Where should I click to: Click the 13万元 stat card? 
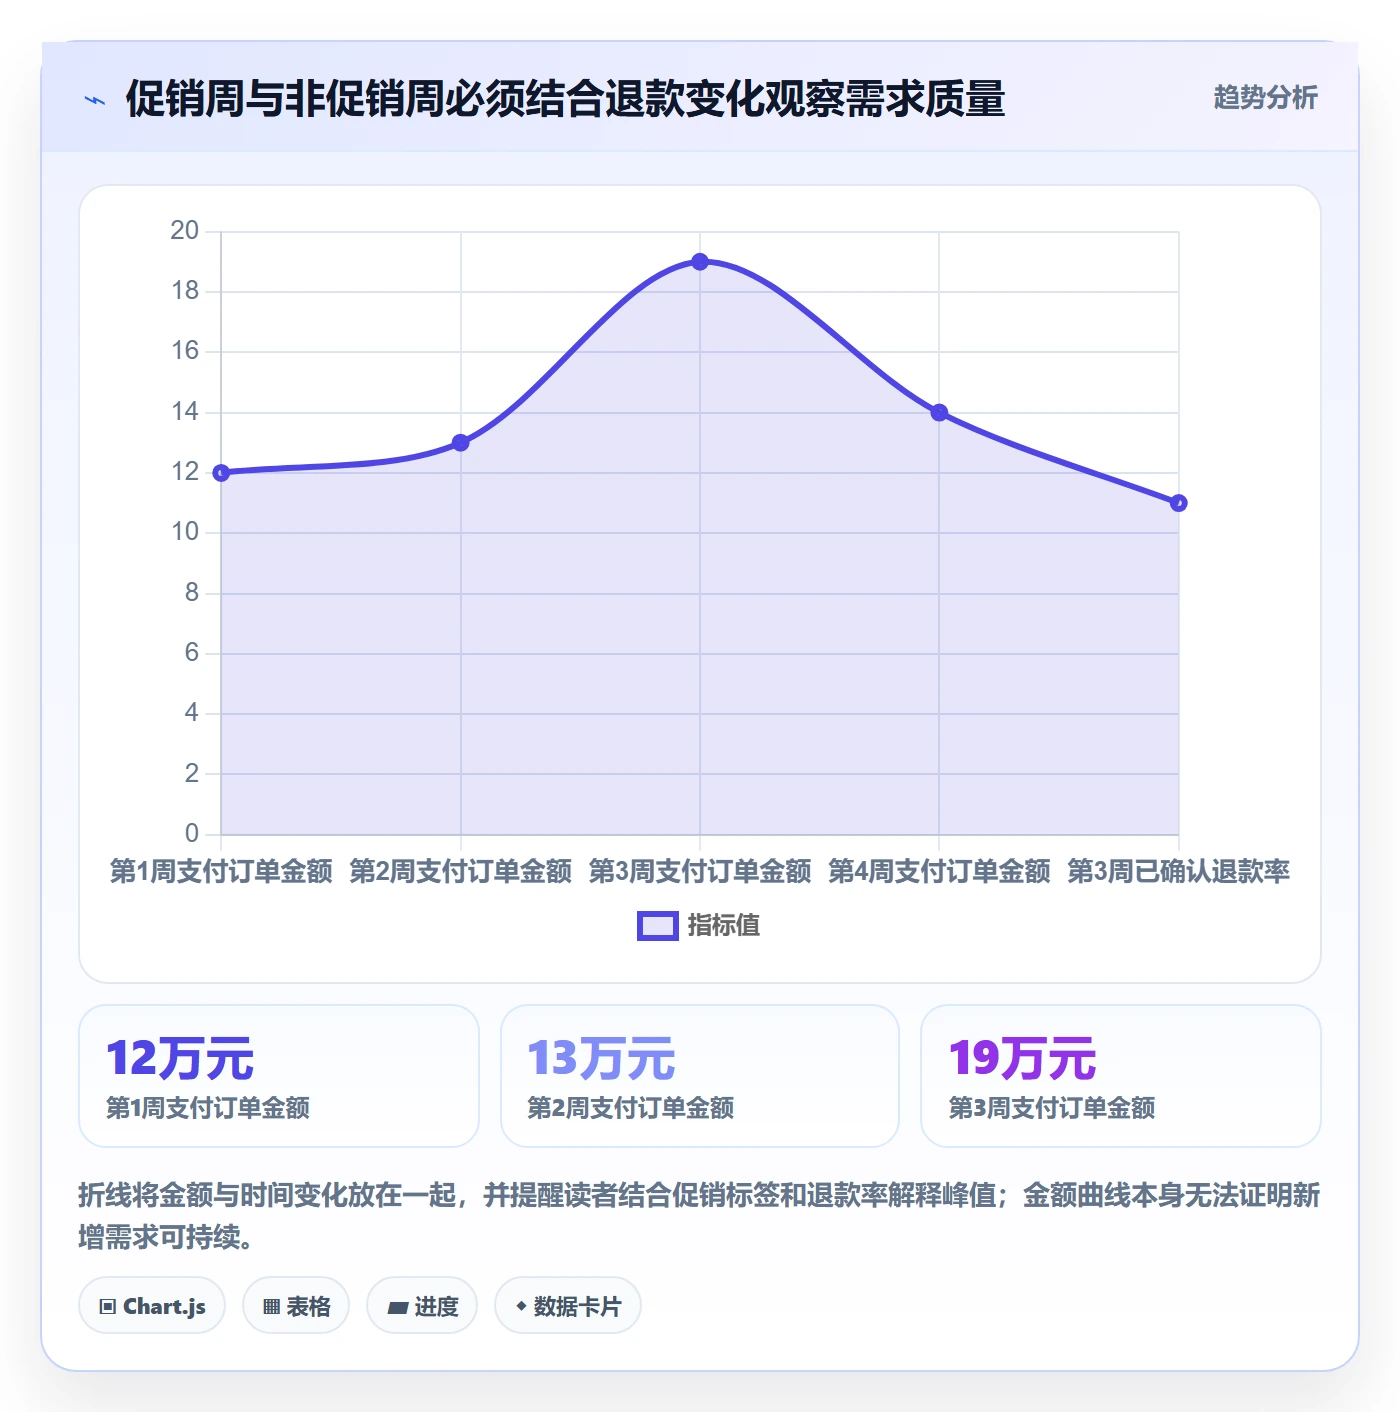(700, 1076)
